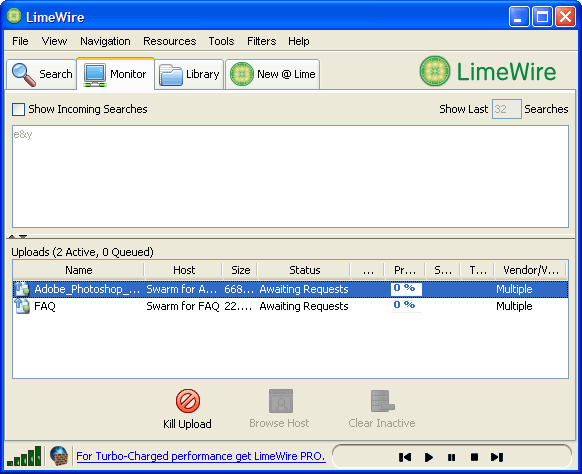
Task: Click the Show Last searches number field
Action: pyautogui.click(x=507, y=109)
